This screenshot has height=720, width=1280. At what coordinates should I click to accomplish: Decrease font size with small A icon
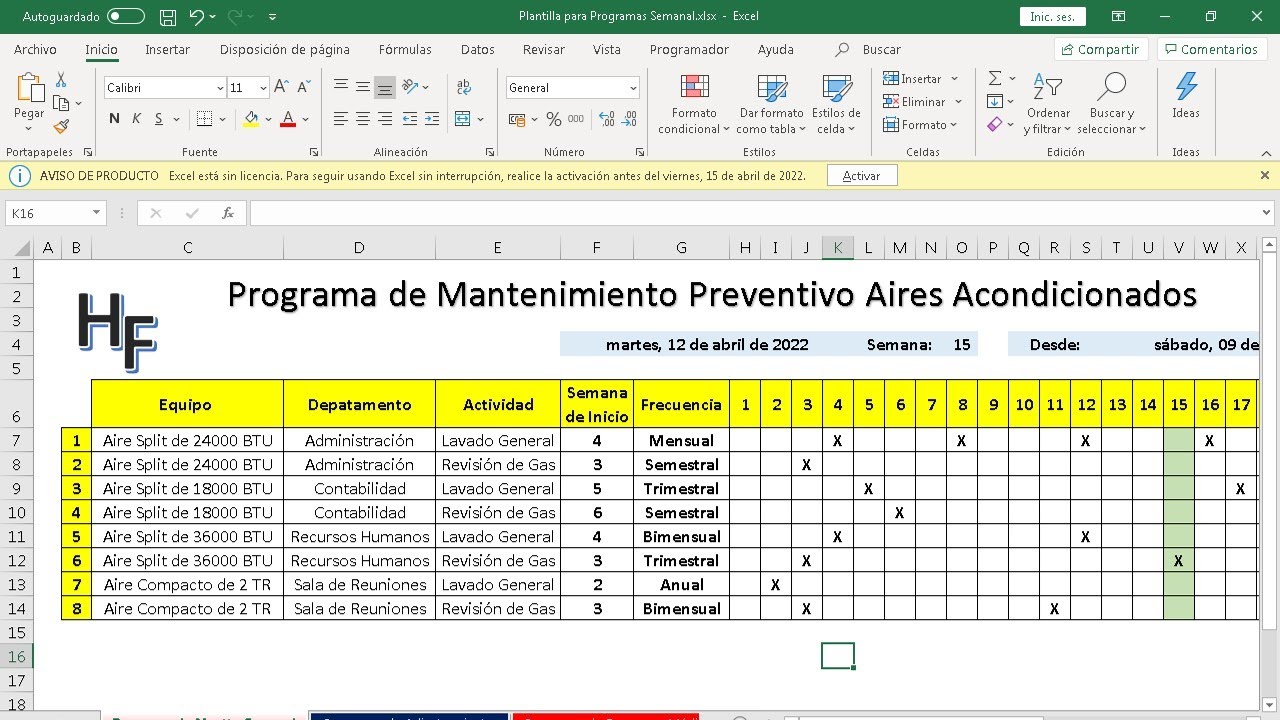(302, 88)
